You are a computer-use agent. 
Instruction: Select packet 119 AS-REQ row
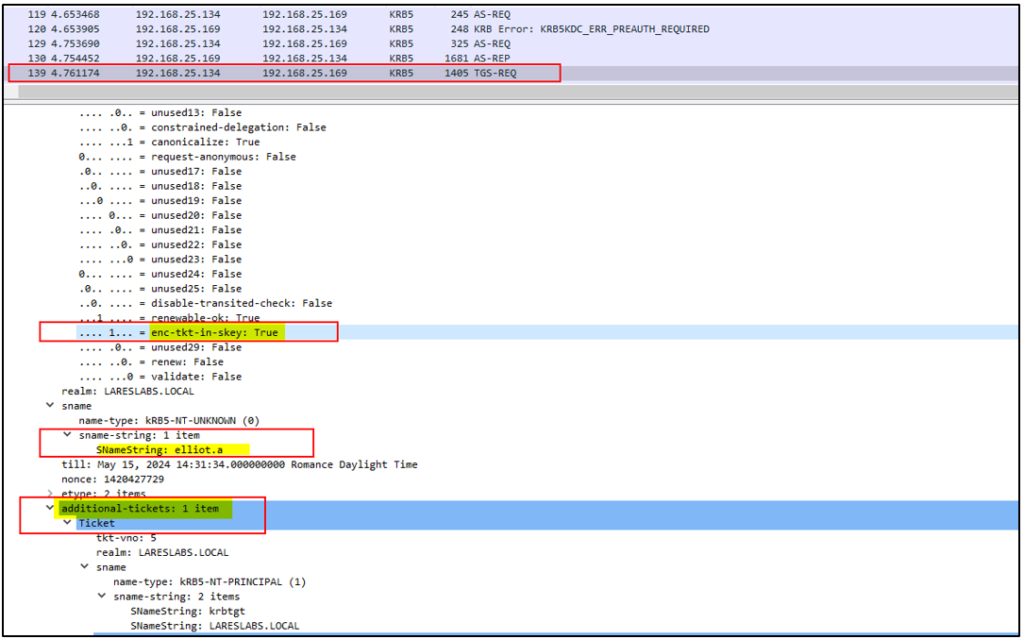pos(511,14)
